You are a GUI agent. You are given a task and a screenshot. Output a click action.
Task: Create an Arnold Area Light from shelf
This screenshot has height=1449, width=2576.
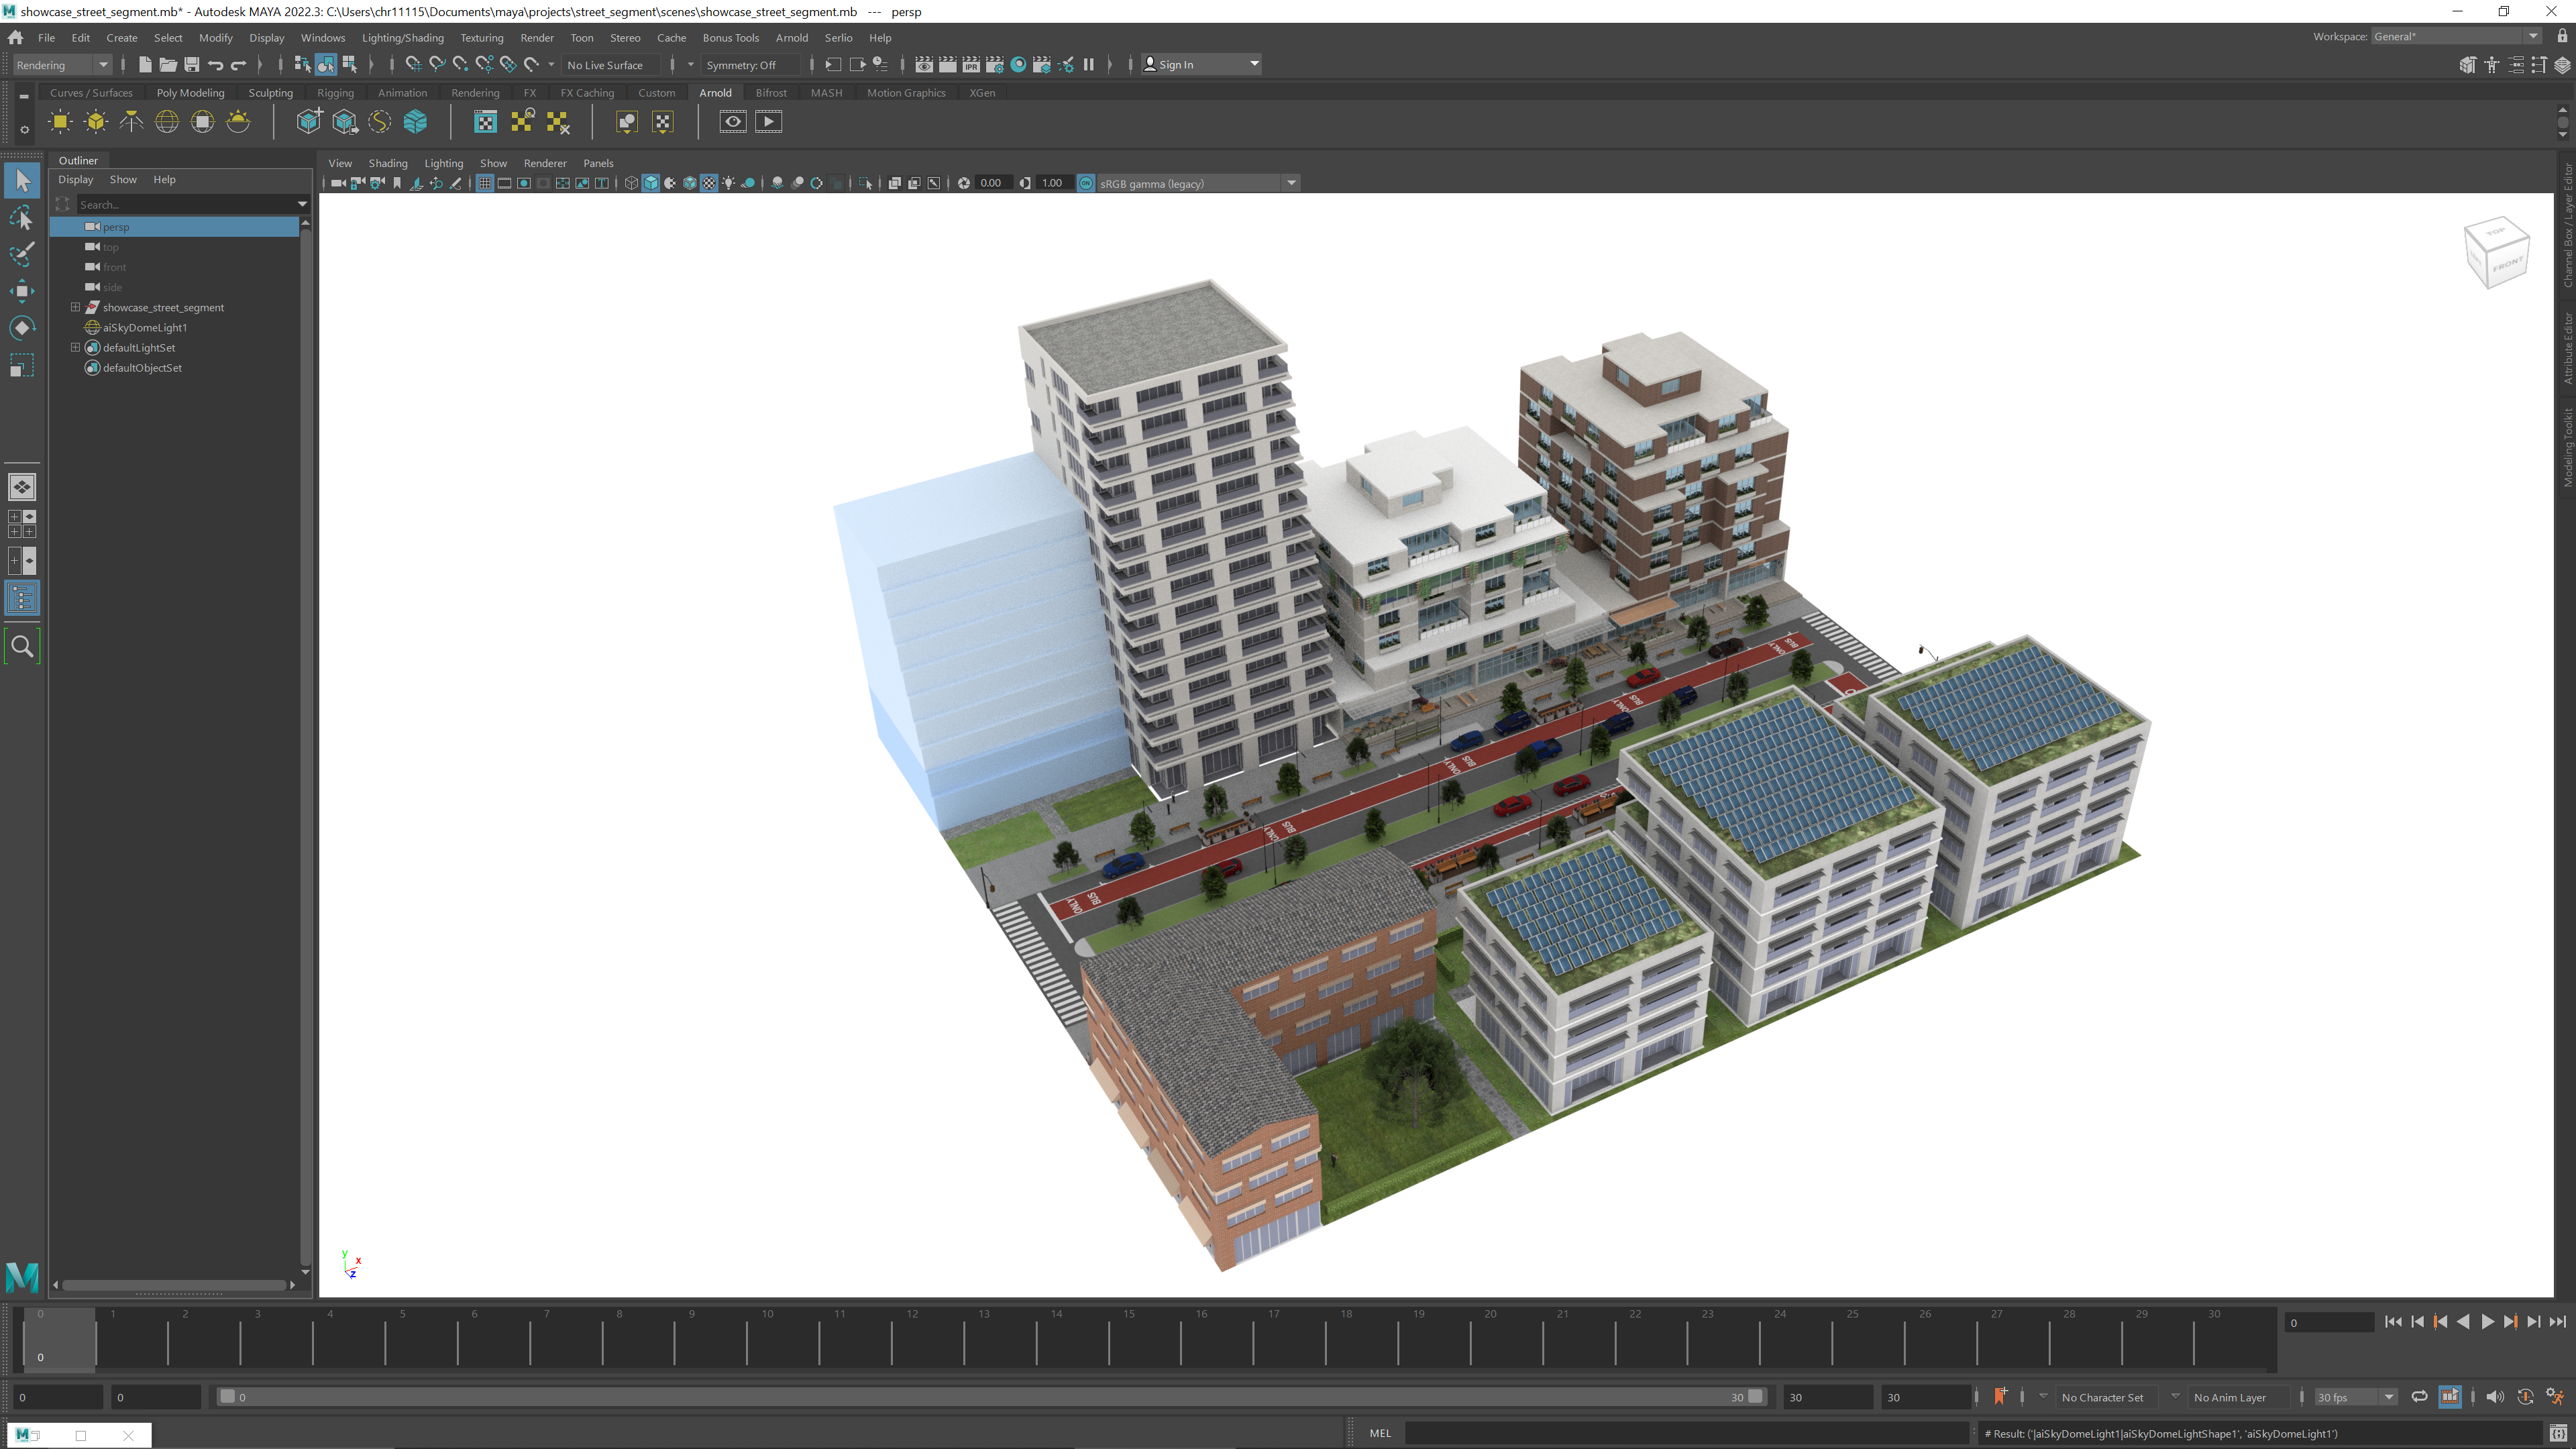tap(60, 122)
